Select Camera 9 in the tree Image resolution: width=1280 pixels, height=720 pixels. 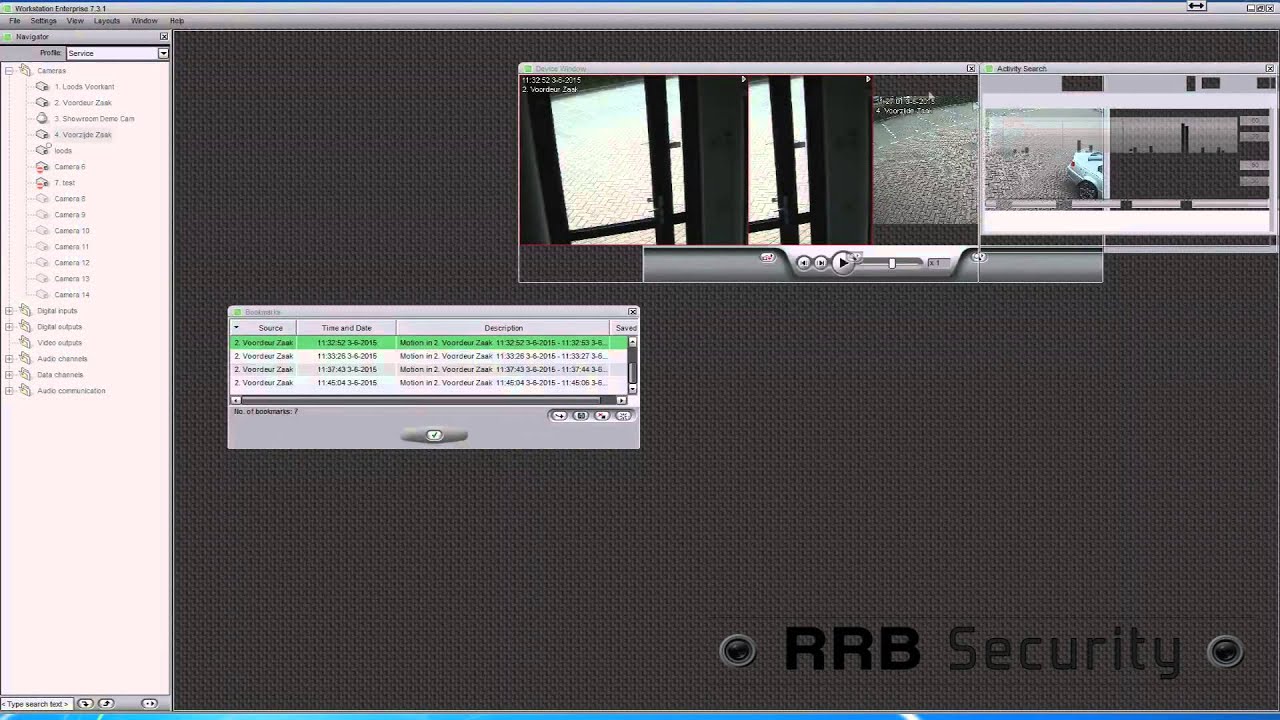pyautogui.click(x=70, y=215)
